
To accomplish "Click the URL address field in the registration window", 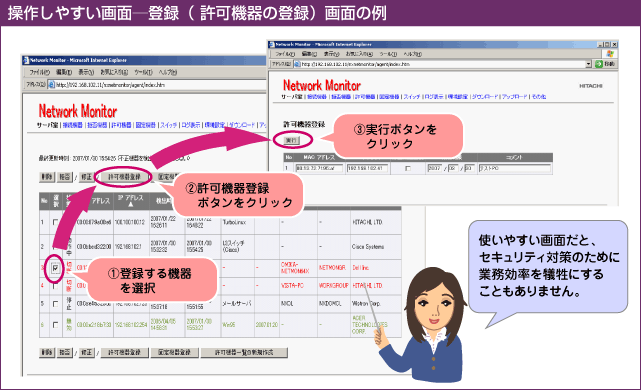I will pos(443,64).
